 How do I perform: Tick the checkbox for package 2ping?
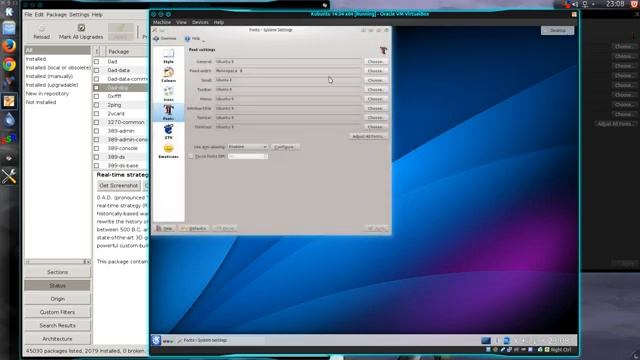[96, 105]
